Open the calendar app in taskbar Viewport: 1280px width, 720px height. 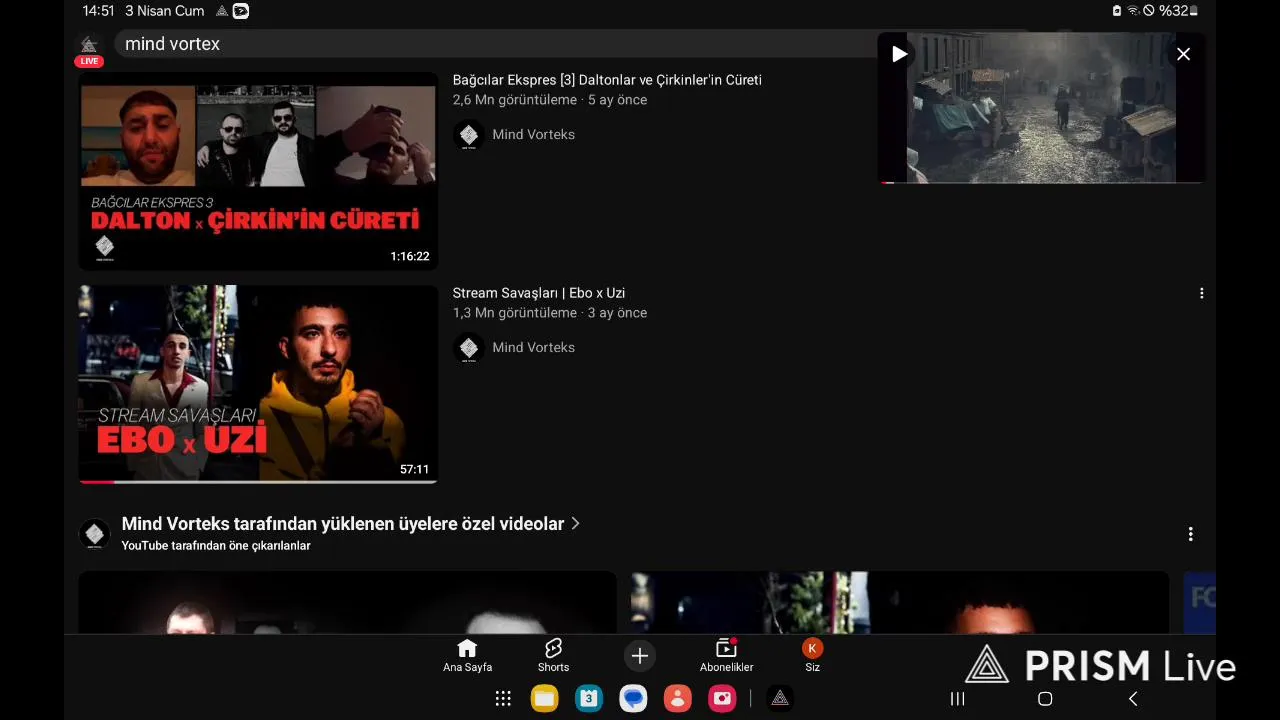589,699
